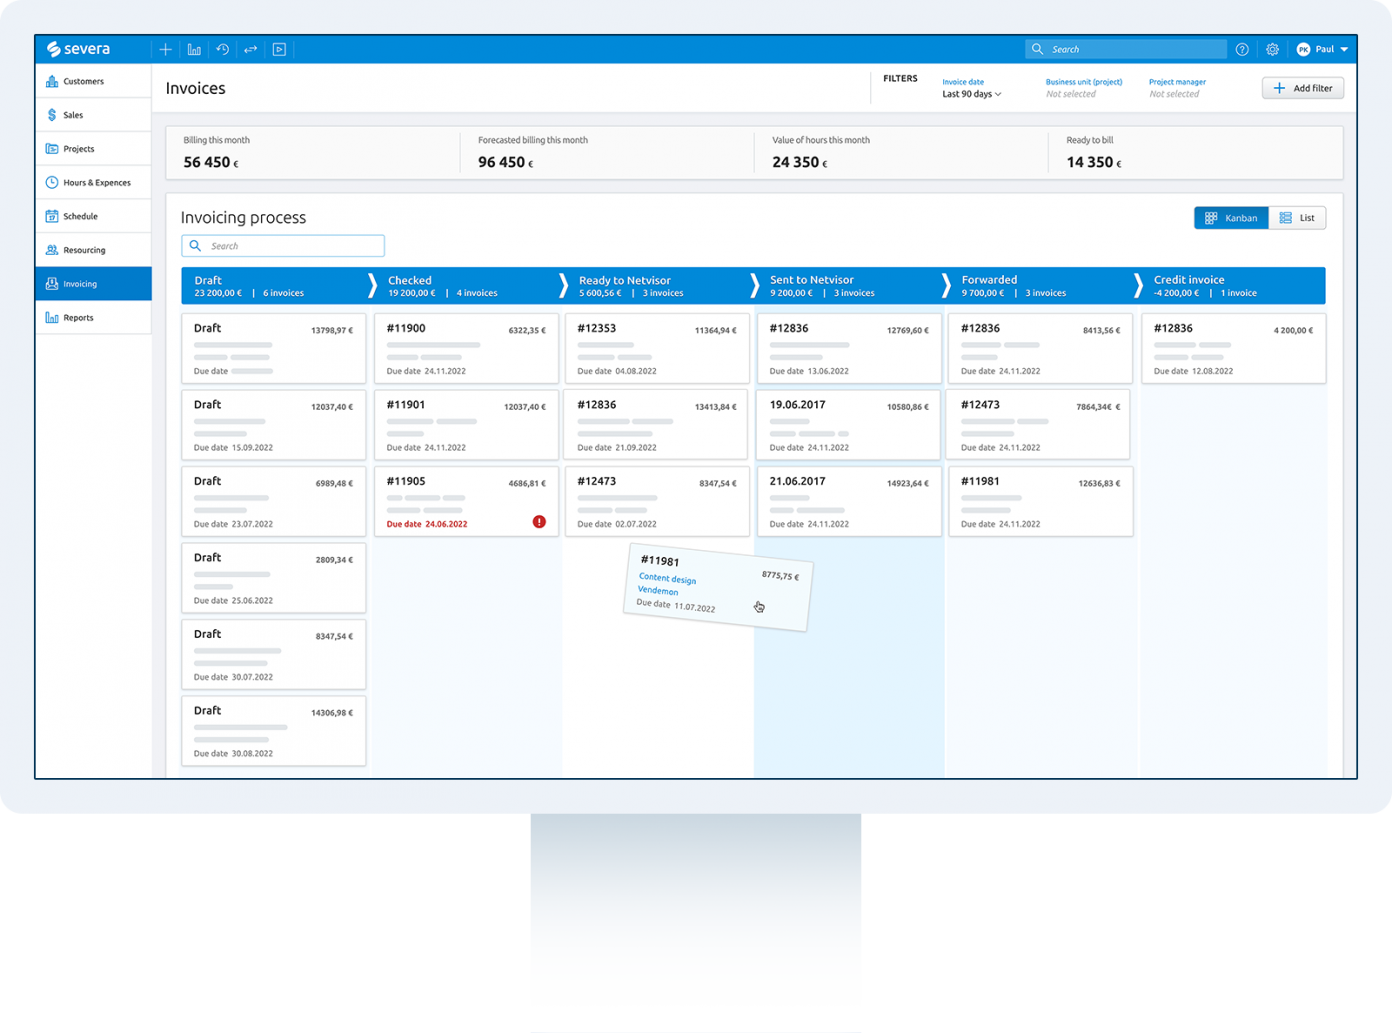Click the Invoicing sidebar icon
This screenshot has width=1392, height=1033.
pyautogui.click(x=52, y=284)
